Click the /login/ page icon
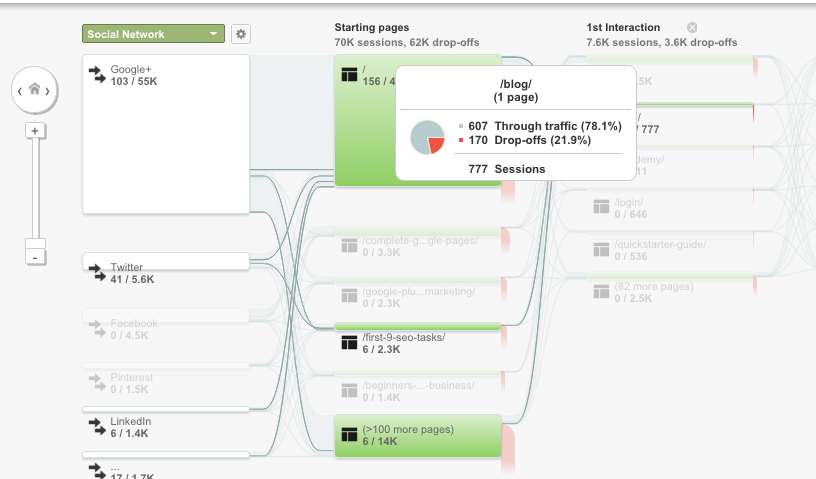The width and height of the screenshot is (816, 479). [601, 207]
